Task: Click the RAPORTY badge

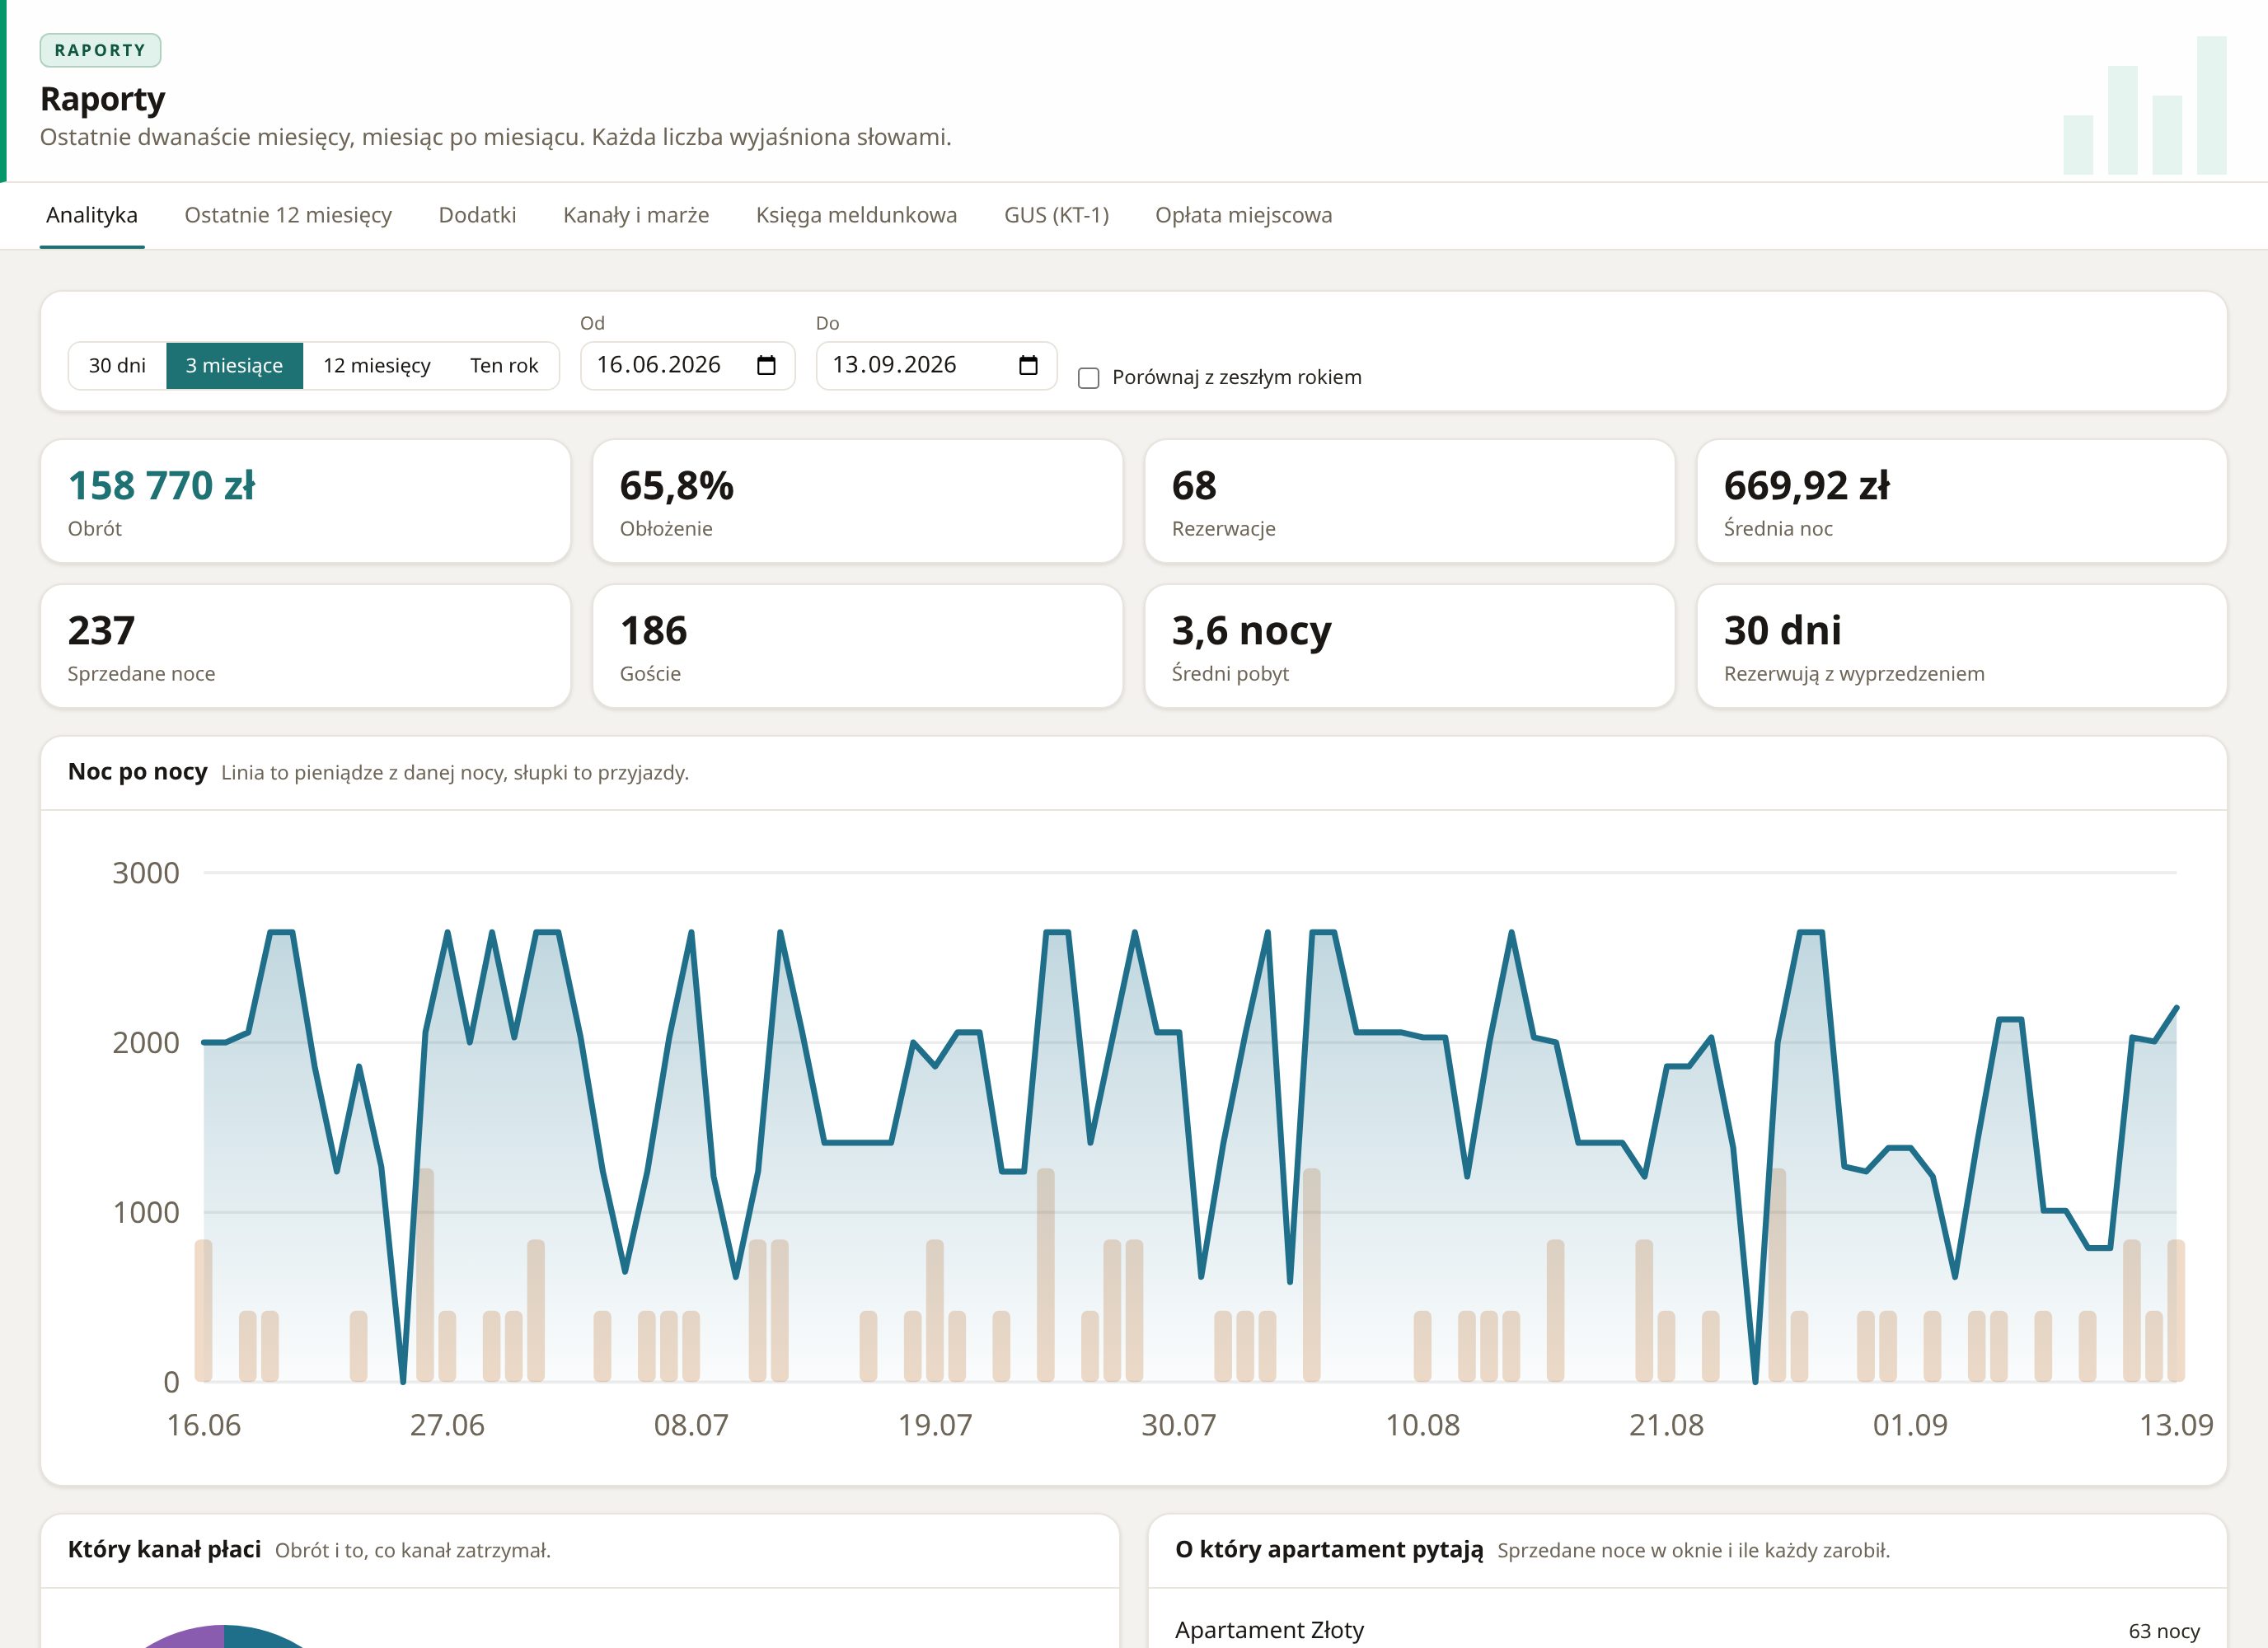Action: pyautogui.click(x=100, y=50)
